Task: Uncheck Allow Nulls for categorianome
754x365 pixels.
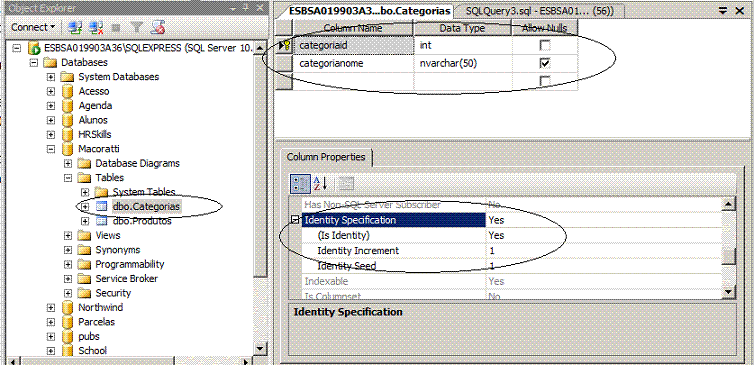Action: (545, 63)
